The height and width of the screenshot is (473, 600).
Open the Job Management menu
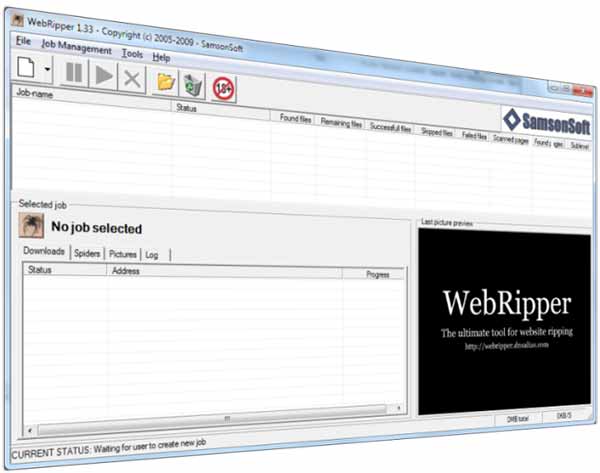[76, 47]
